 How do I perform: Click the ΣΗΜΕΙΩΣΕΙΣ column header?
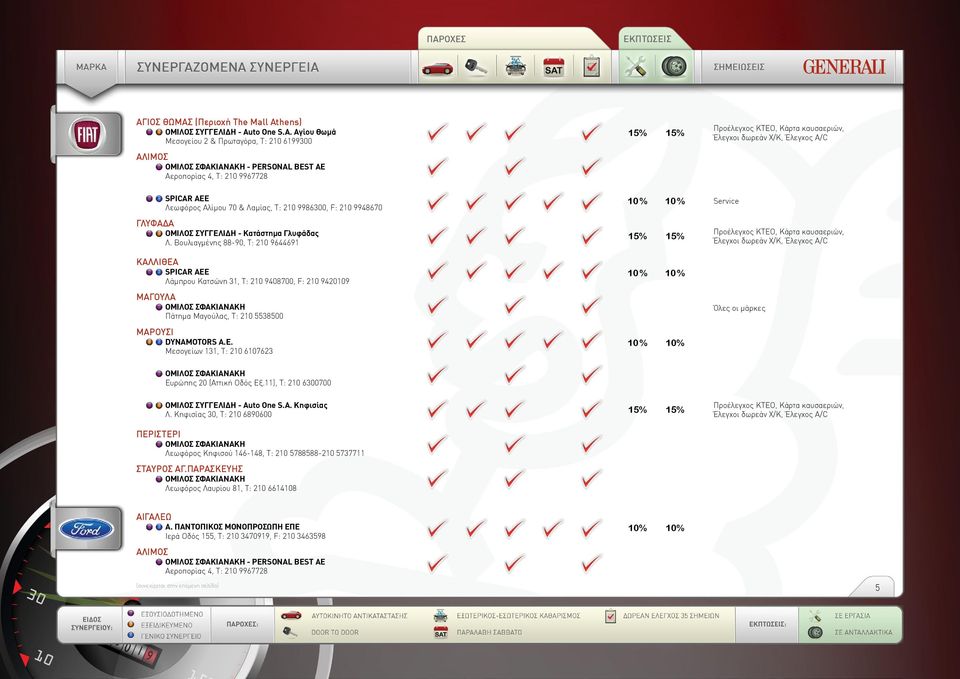pyautogui.click(x=739, y=67)
